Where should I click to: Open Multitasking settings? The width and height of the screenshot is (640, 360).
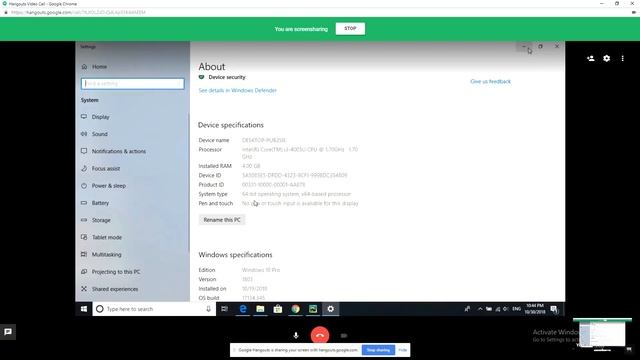coord(106,254)
